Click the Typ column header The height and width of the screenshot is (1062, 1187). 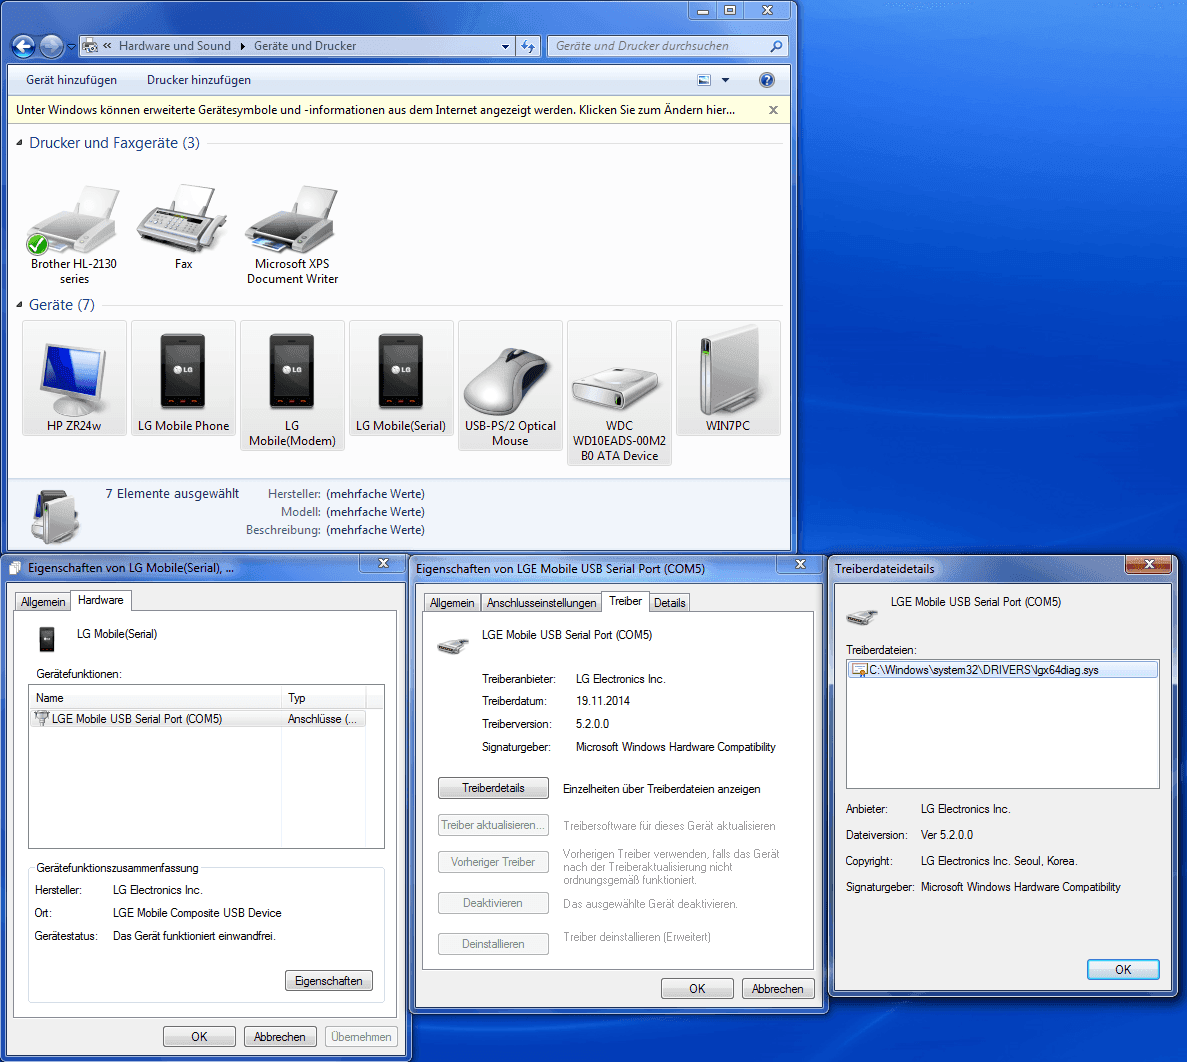pyautogui.click(x=323, y=697)
